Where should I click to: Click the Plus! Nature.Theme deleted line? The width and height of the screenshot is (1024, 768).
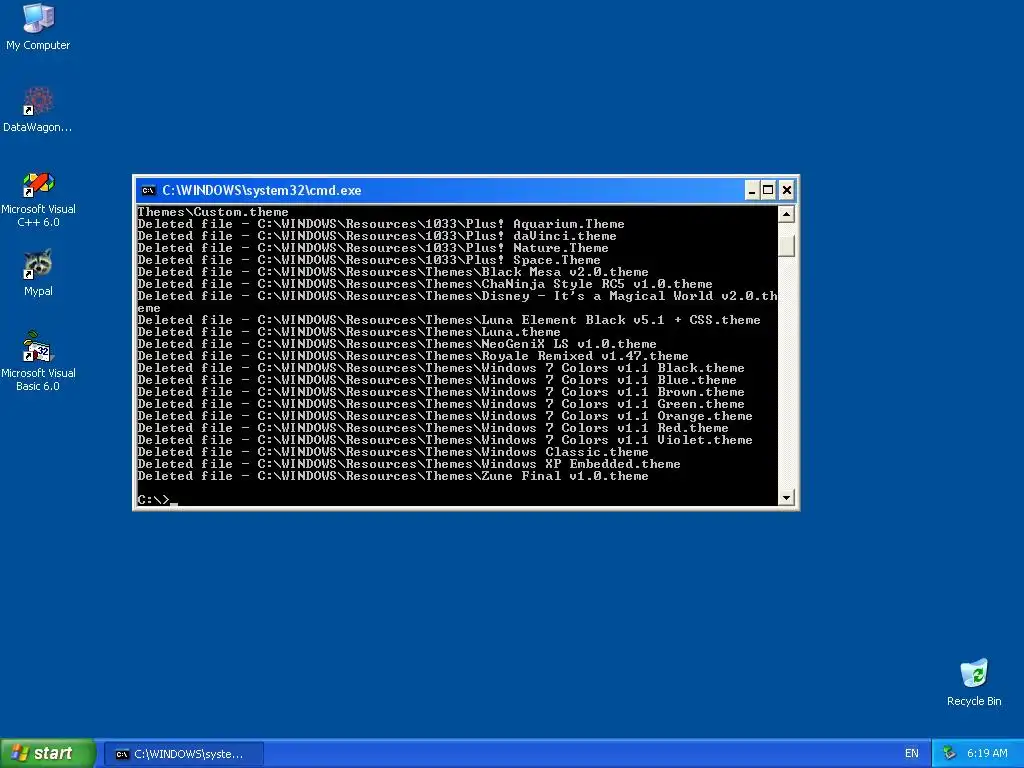tap(373, 248)
